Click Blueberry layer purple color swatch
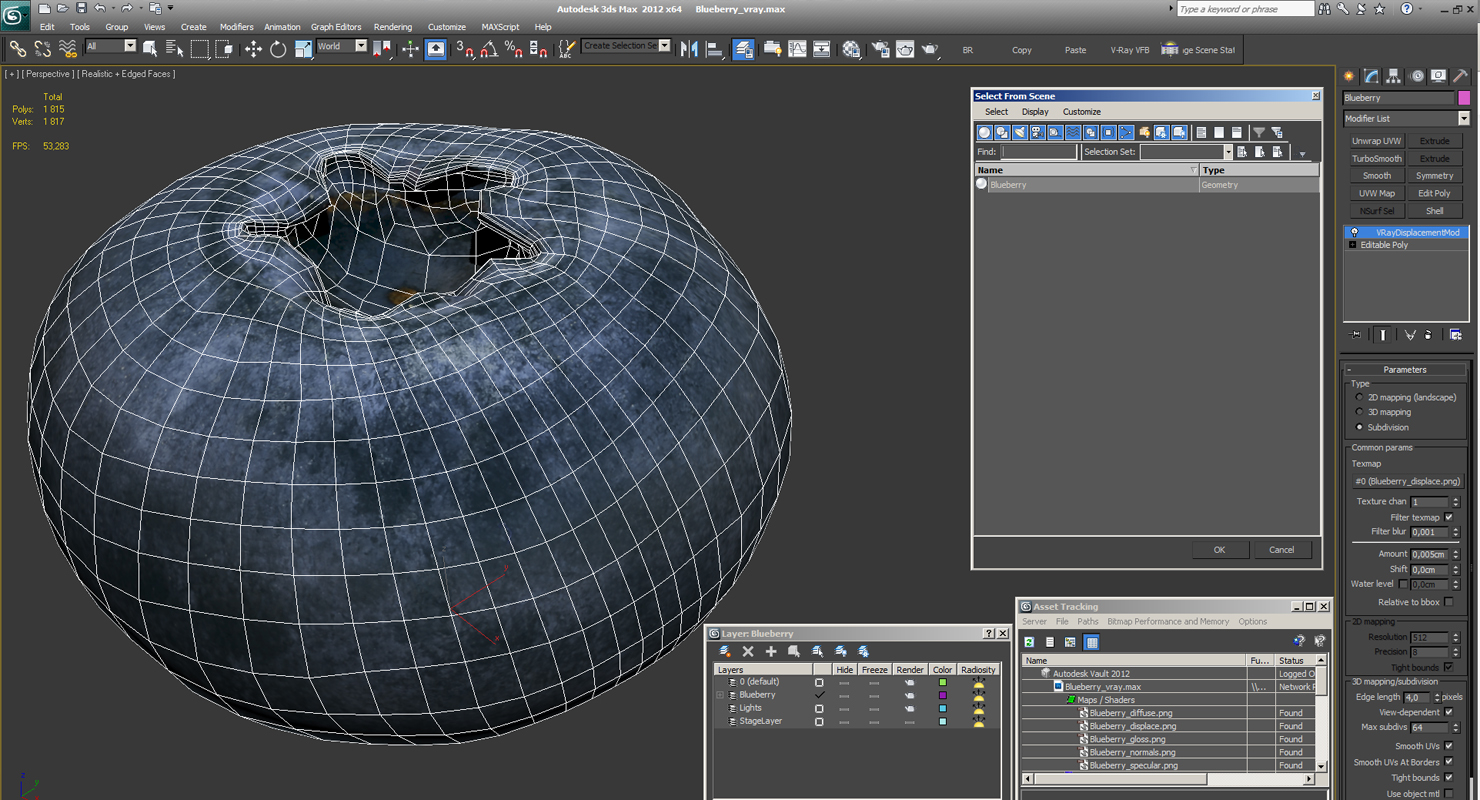Viewport: 1480px width, 800px height. [942, 695]
